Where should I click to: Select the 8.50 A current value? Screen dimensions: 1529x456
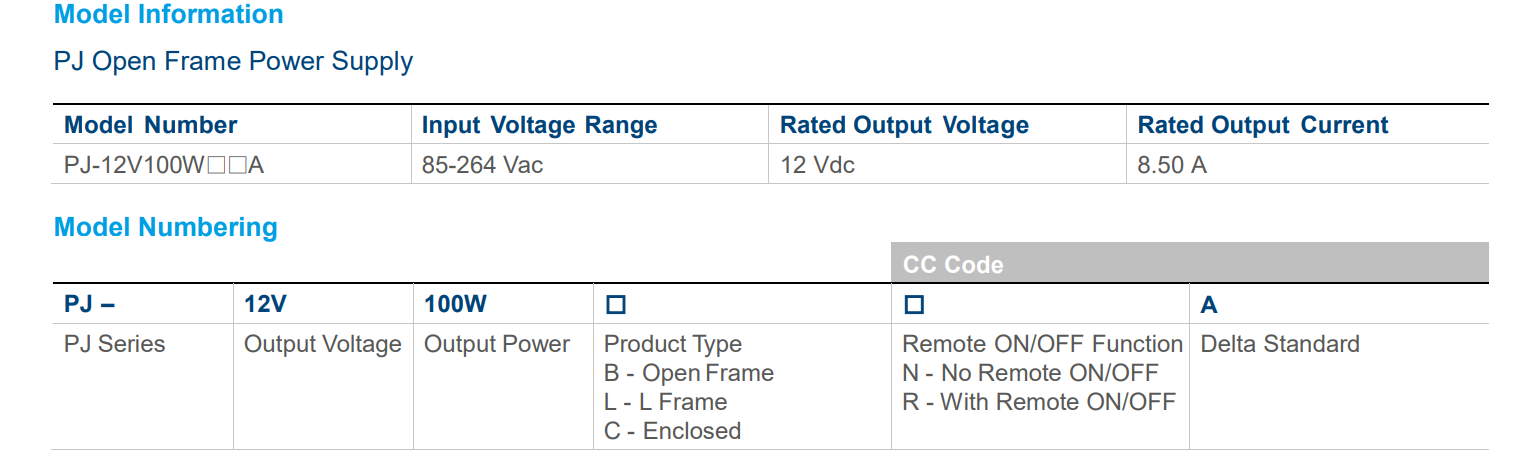tap(1172, 165)
